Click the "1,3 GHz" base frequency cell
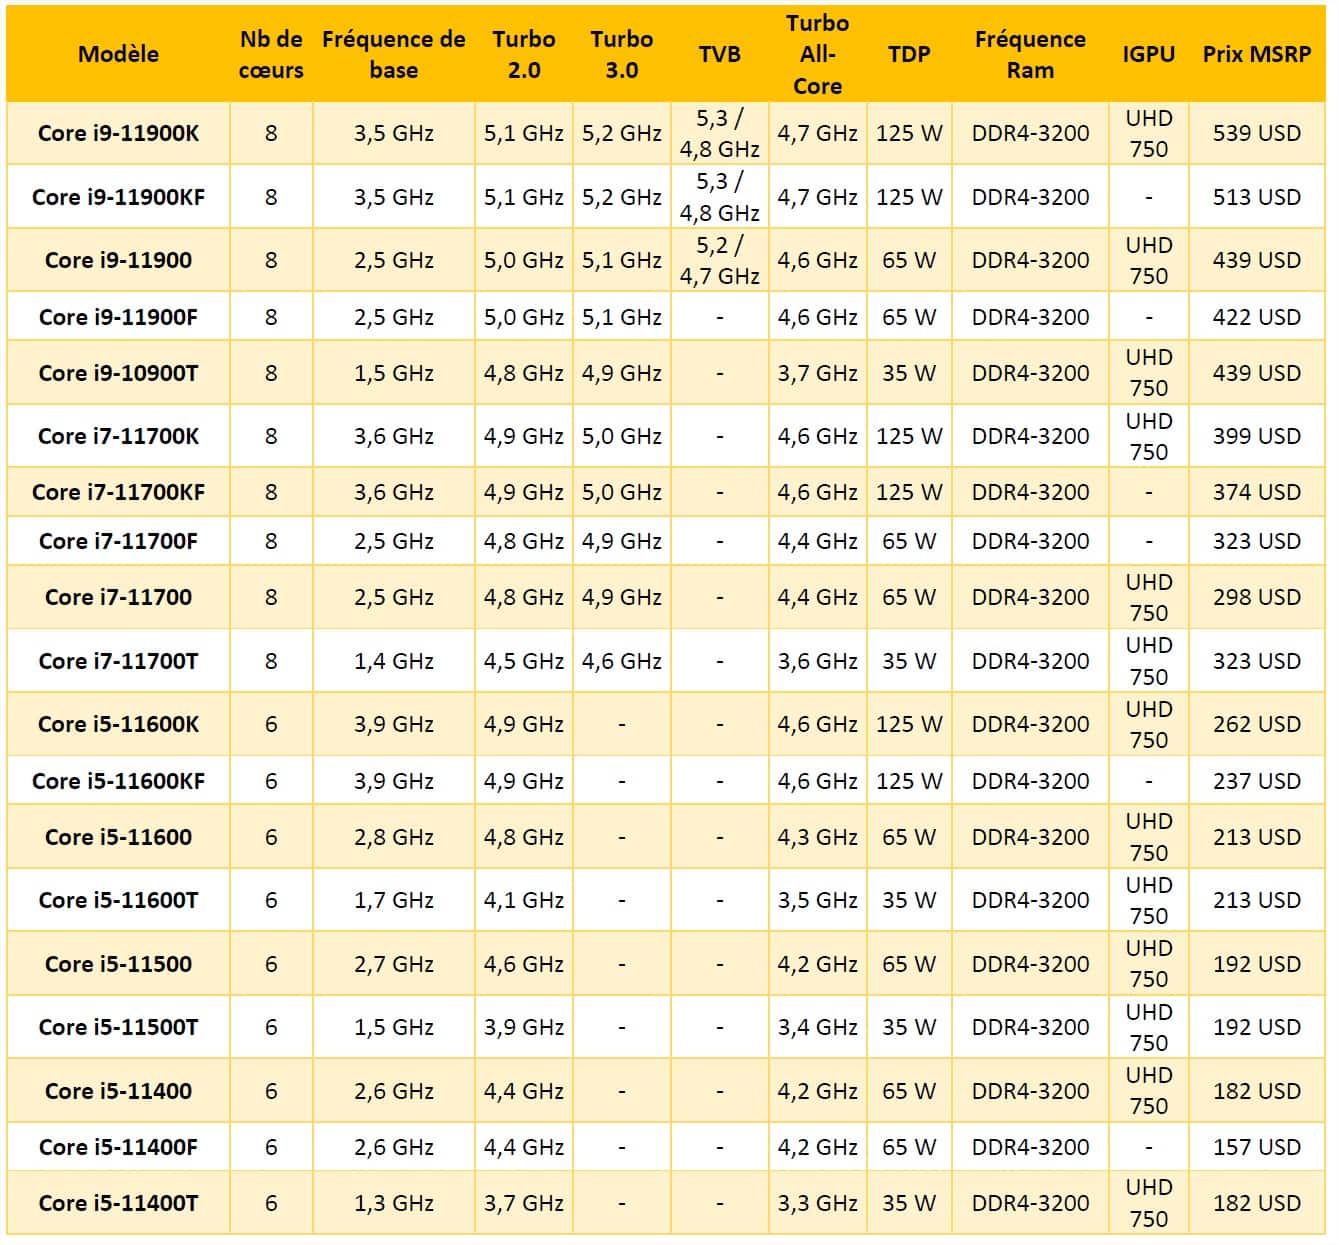 393,1203
